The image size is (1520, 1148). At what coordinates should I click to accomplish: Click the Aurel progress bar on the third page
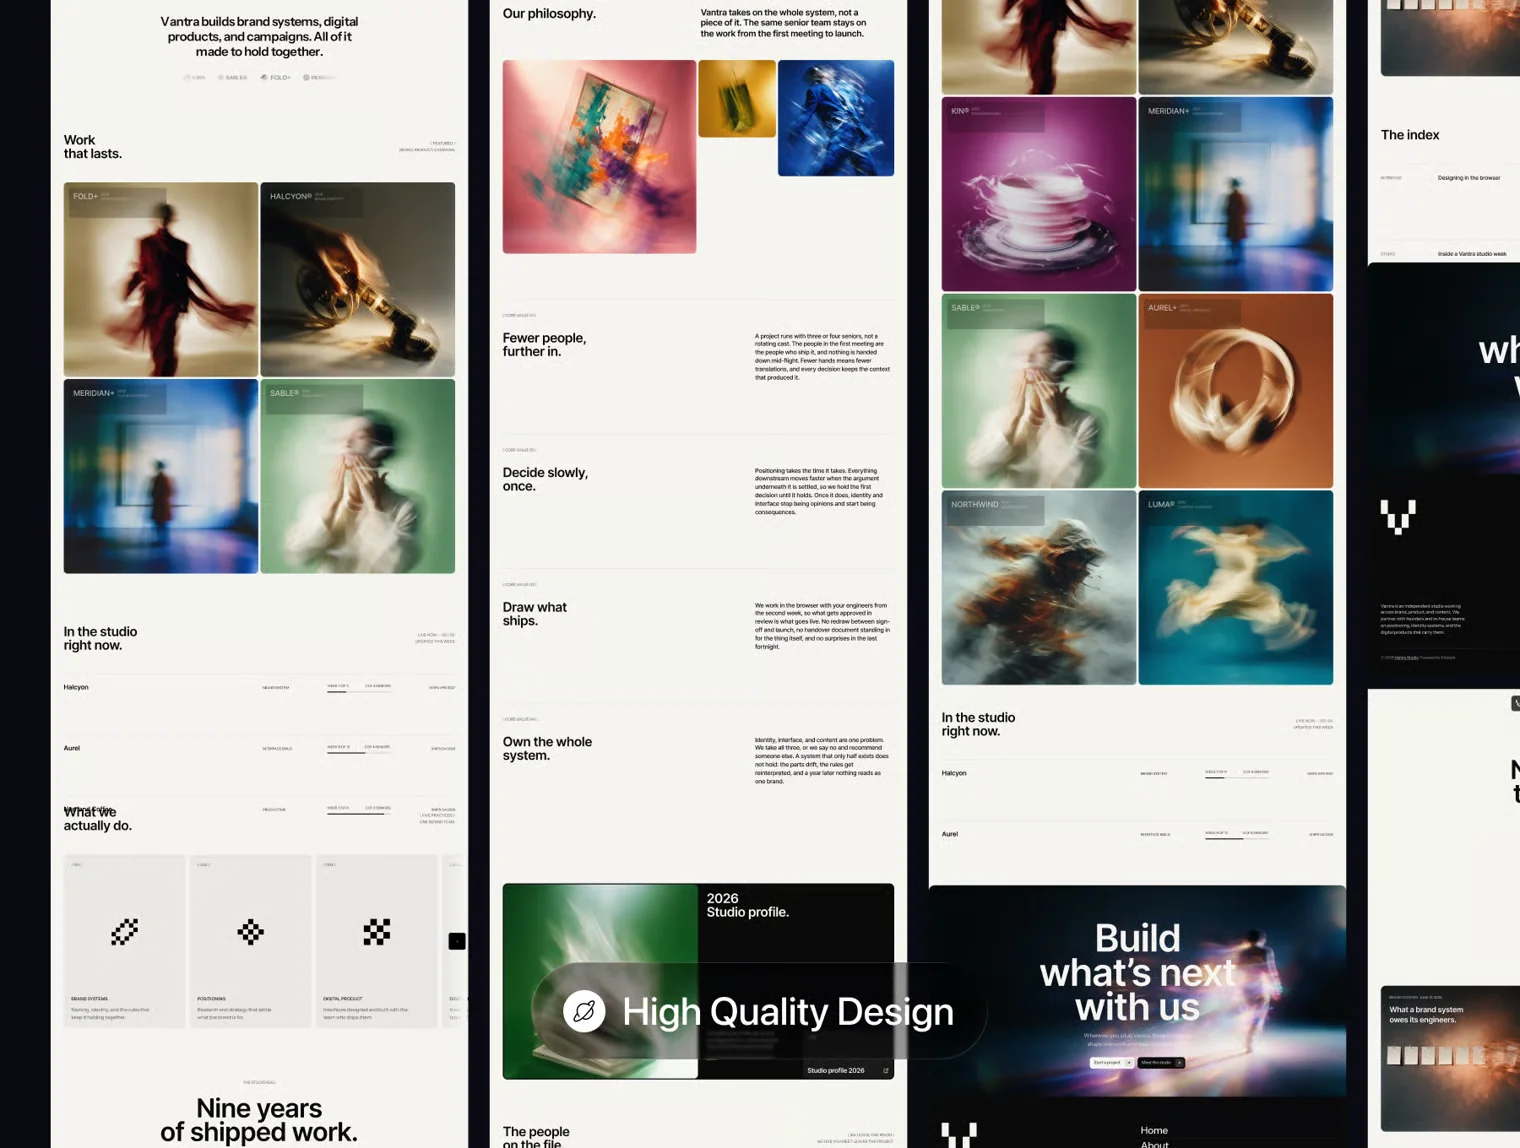point(1237,838)
